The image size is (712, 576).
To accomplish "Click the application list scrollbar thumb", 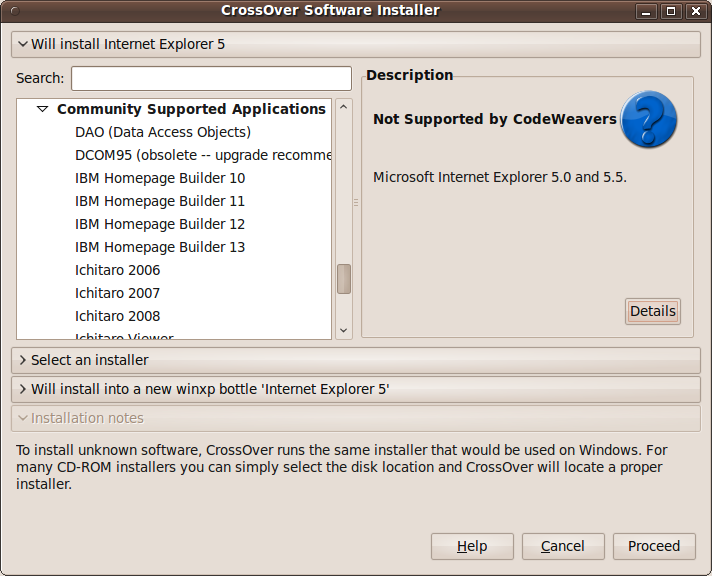I will (344, 279).
